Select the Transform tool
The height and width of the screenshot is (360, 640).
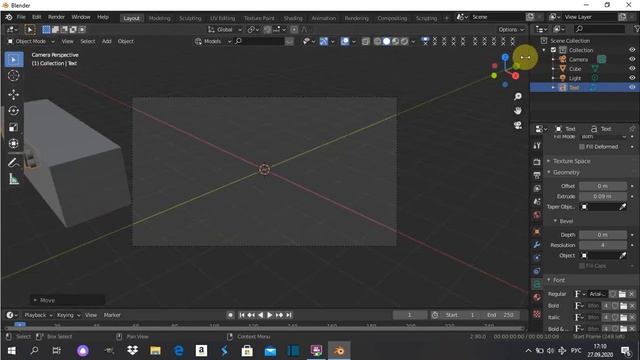(x=13, y=144)
